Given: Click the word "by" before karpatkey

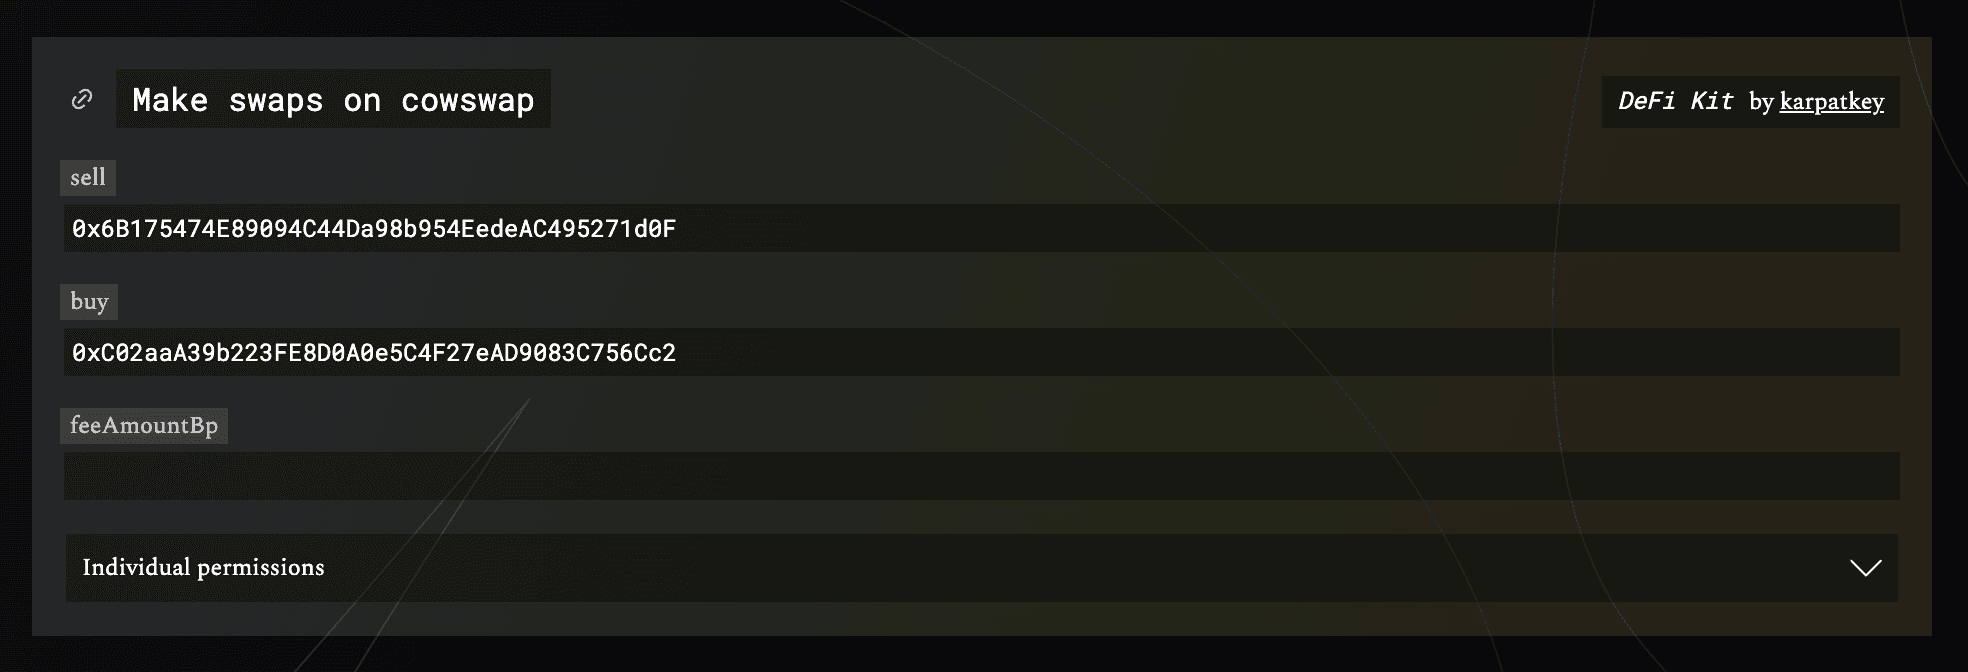Looking at the screenshot, I should 1761,102.
